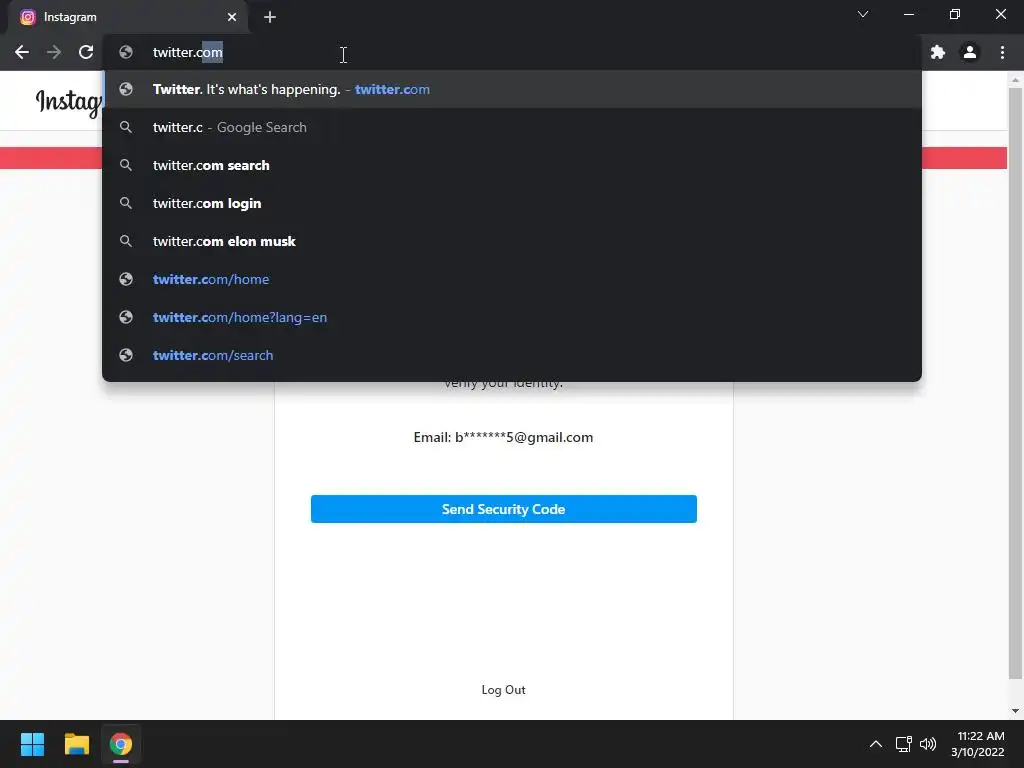
Task: Click the address bar containing twitter.com
Action: [511, 52]
